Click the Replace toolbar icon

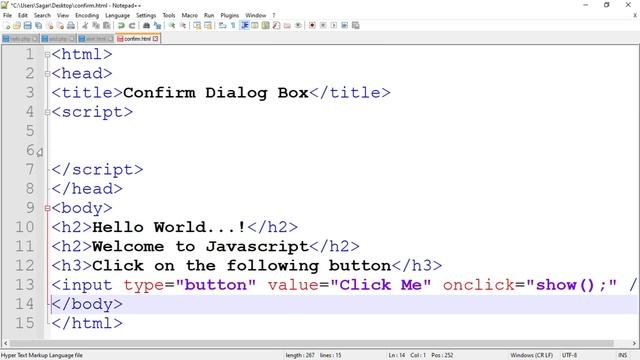(158, 25)
